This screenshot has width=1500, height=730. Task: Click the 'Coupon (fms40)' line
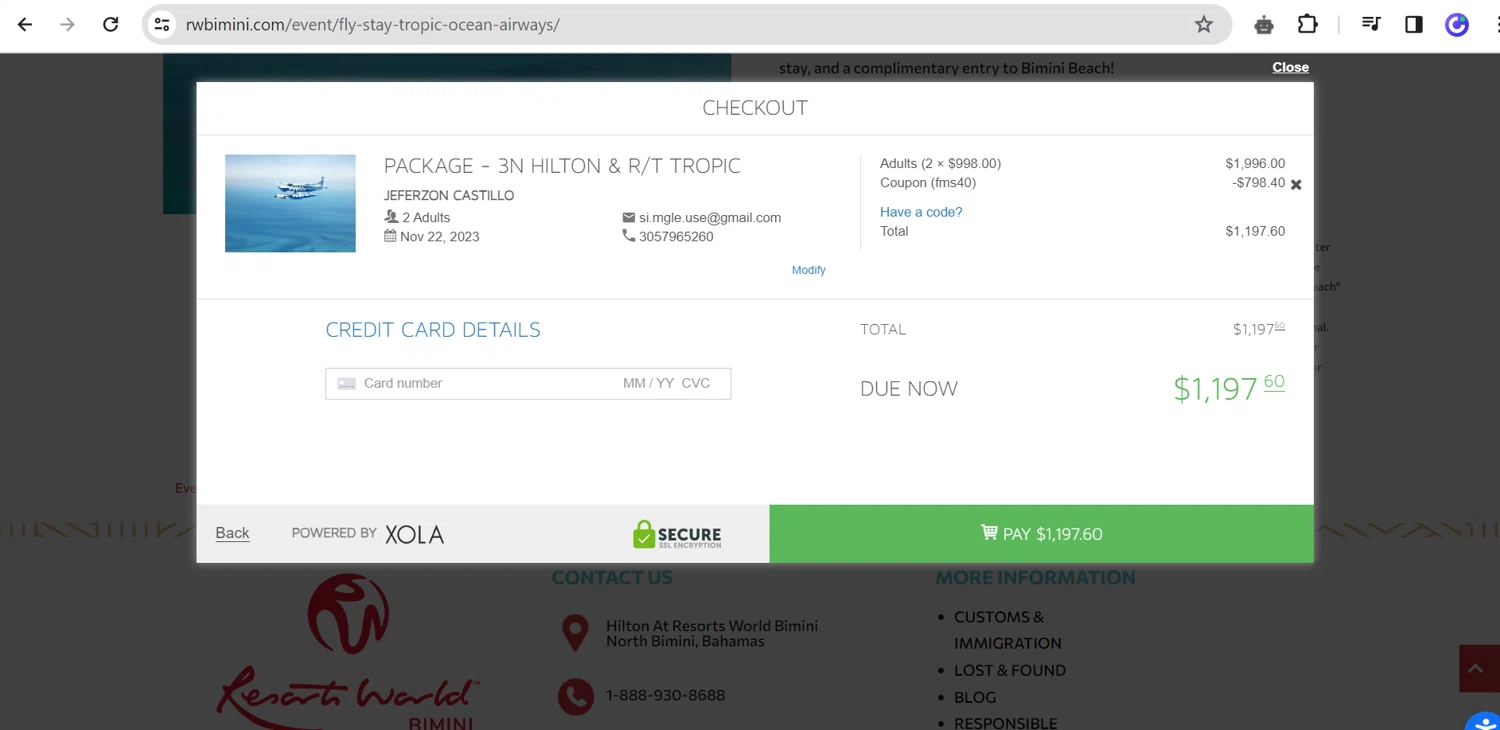click(x=928, y=183)
